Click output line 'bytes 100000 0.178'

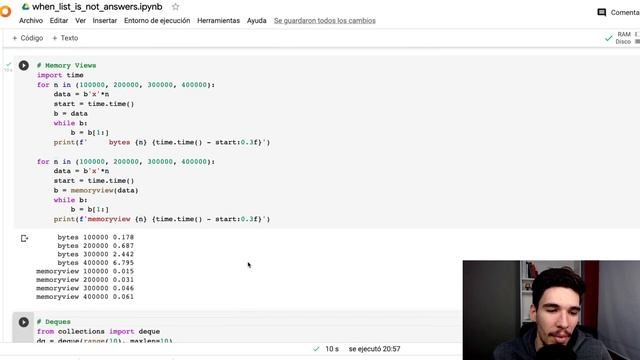tap(96, 237)
